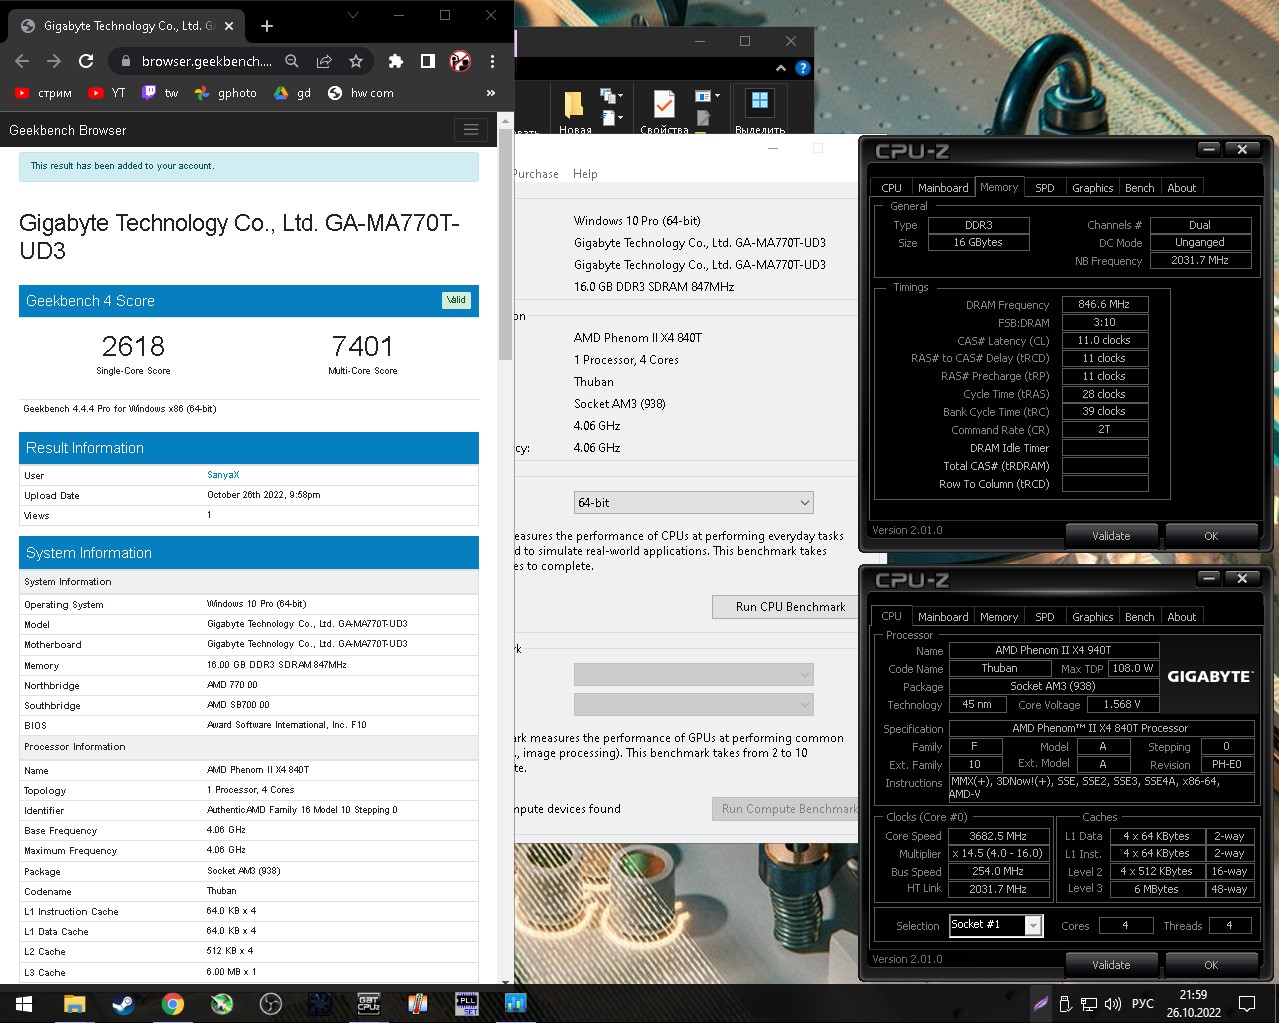Open the стрим bookmark

pyautogui.click(x=43, y=93)
